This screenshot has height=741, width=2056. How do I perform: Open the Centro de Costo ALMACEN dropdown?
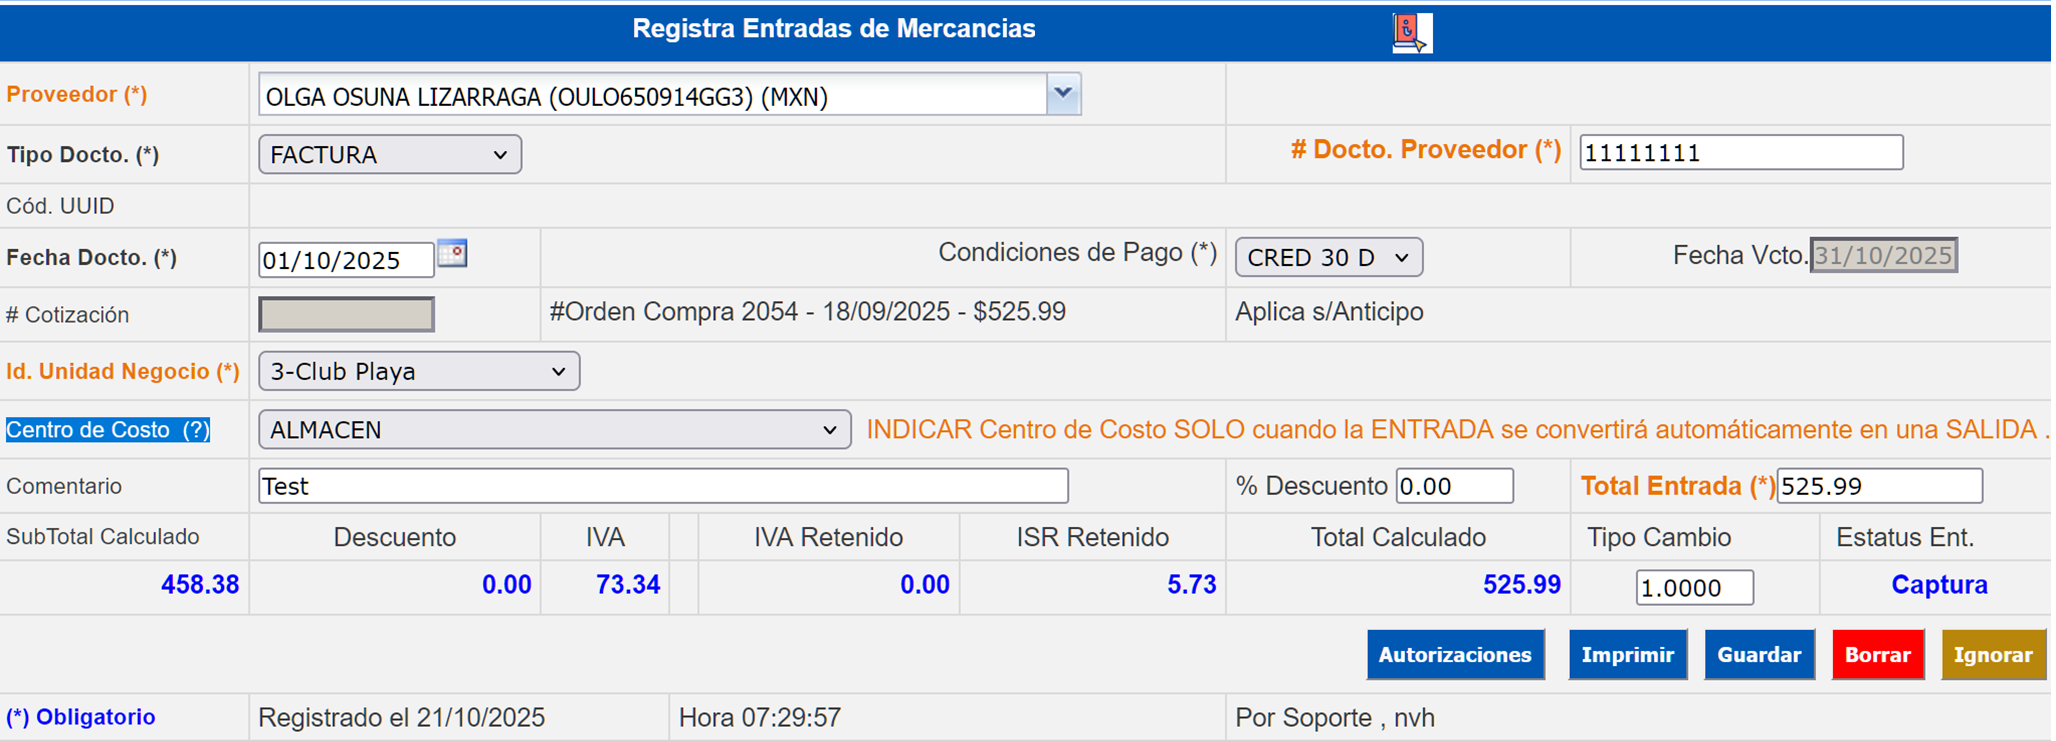coord(554,430)
